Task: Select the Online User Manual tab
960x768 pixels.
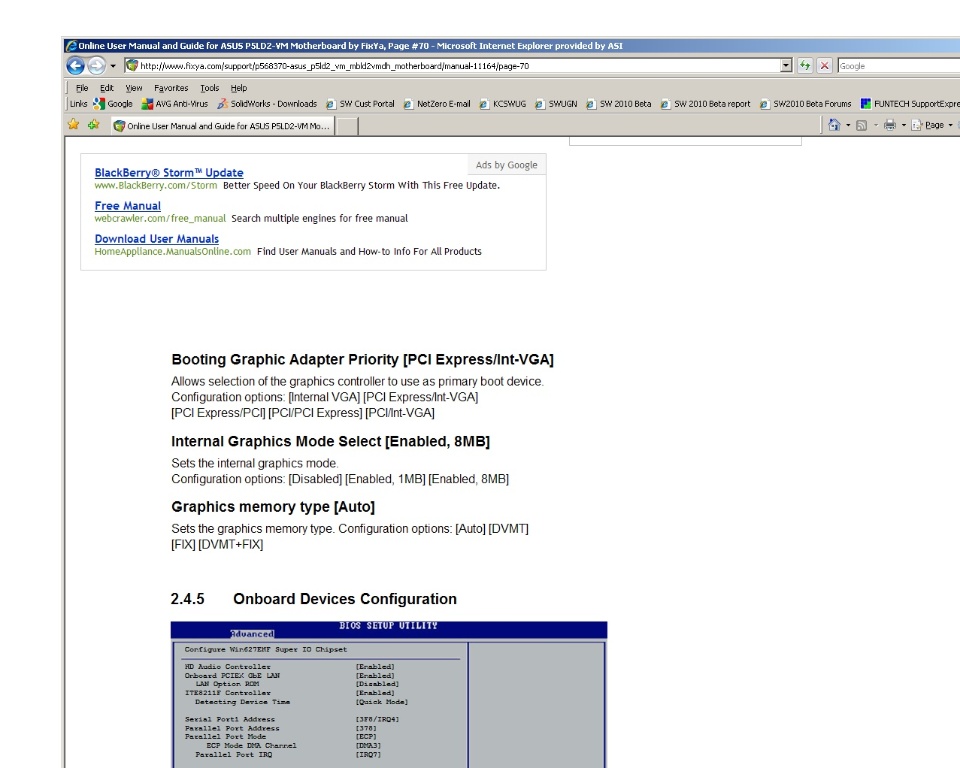Action: pyautogui.click(x=223, y=126)
